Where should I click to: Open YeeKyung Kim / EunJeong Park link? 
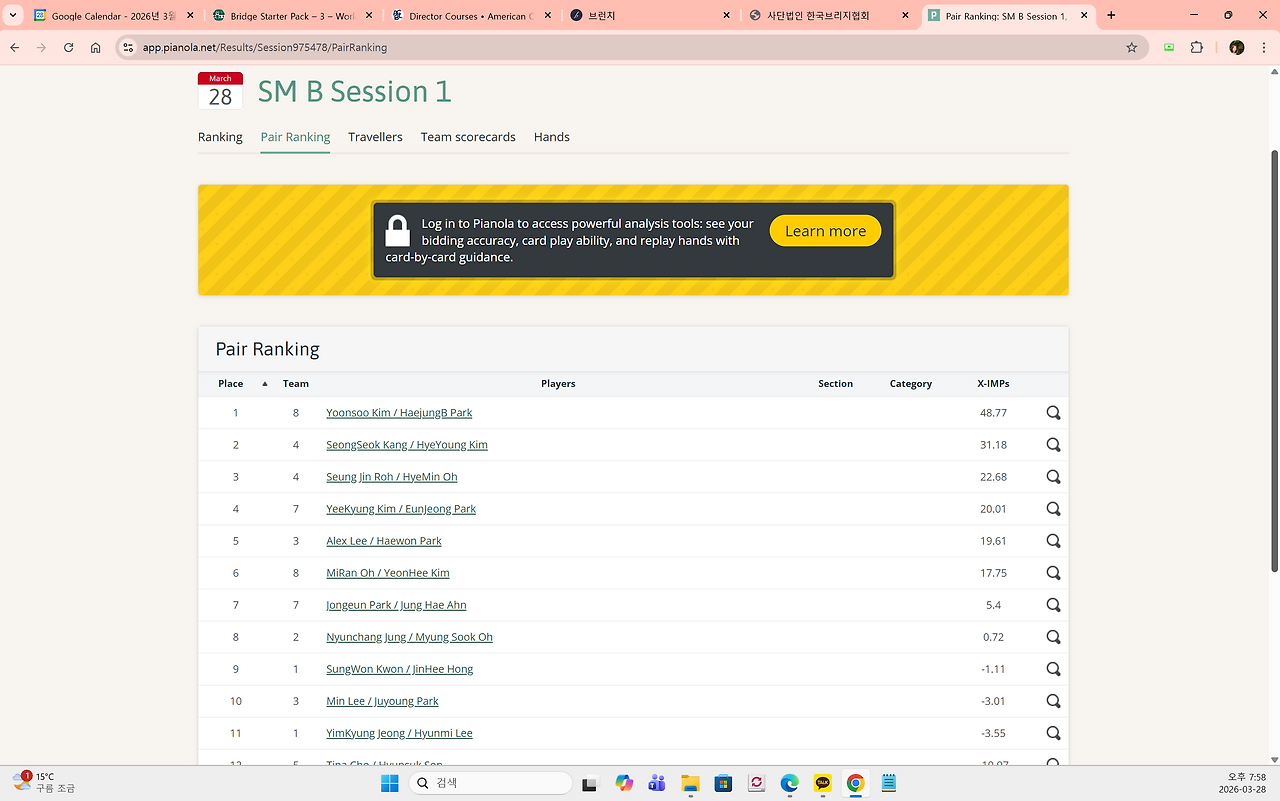point(401,509)
